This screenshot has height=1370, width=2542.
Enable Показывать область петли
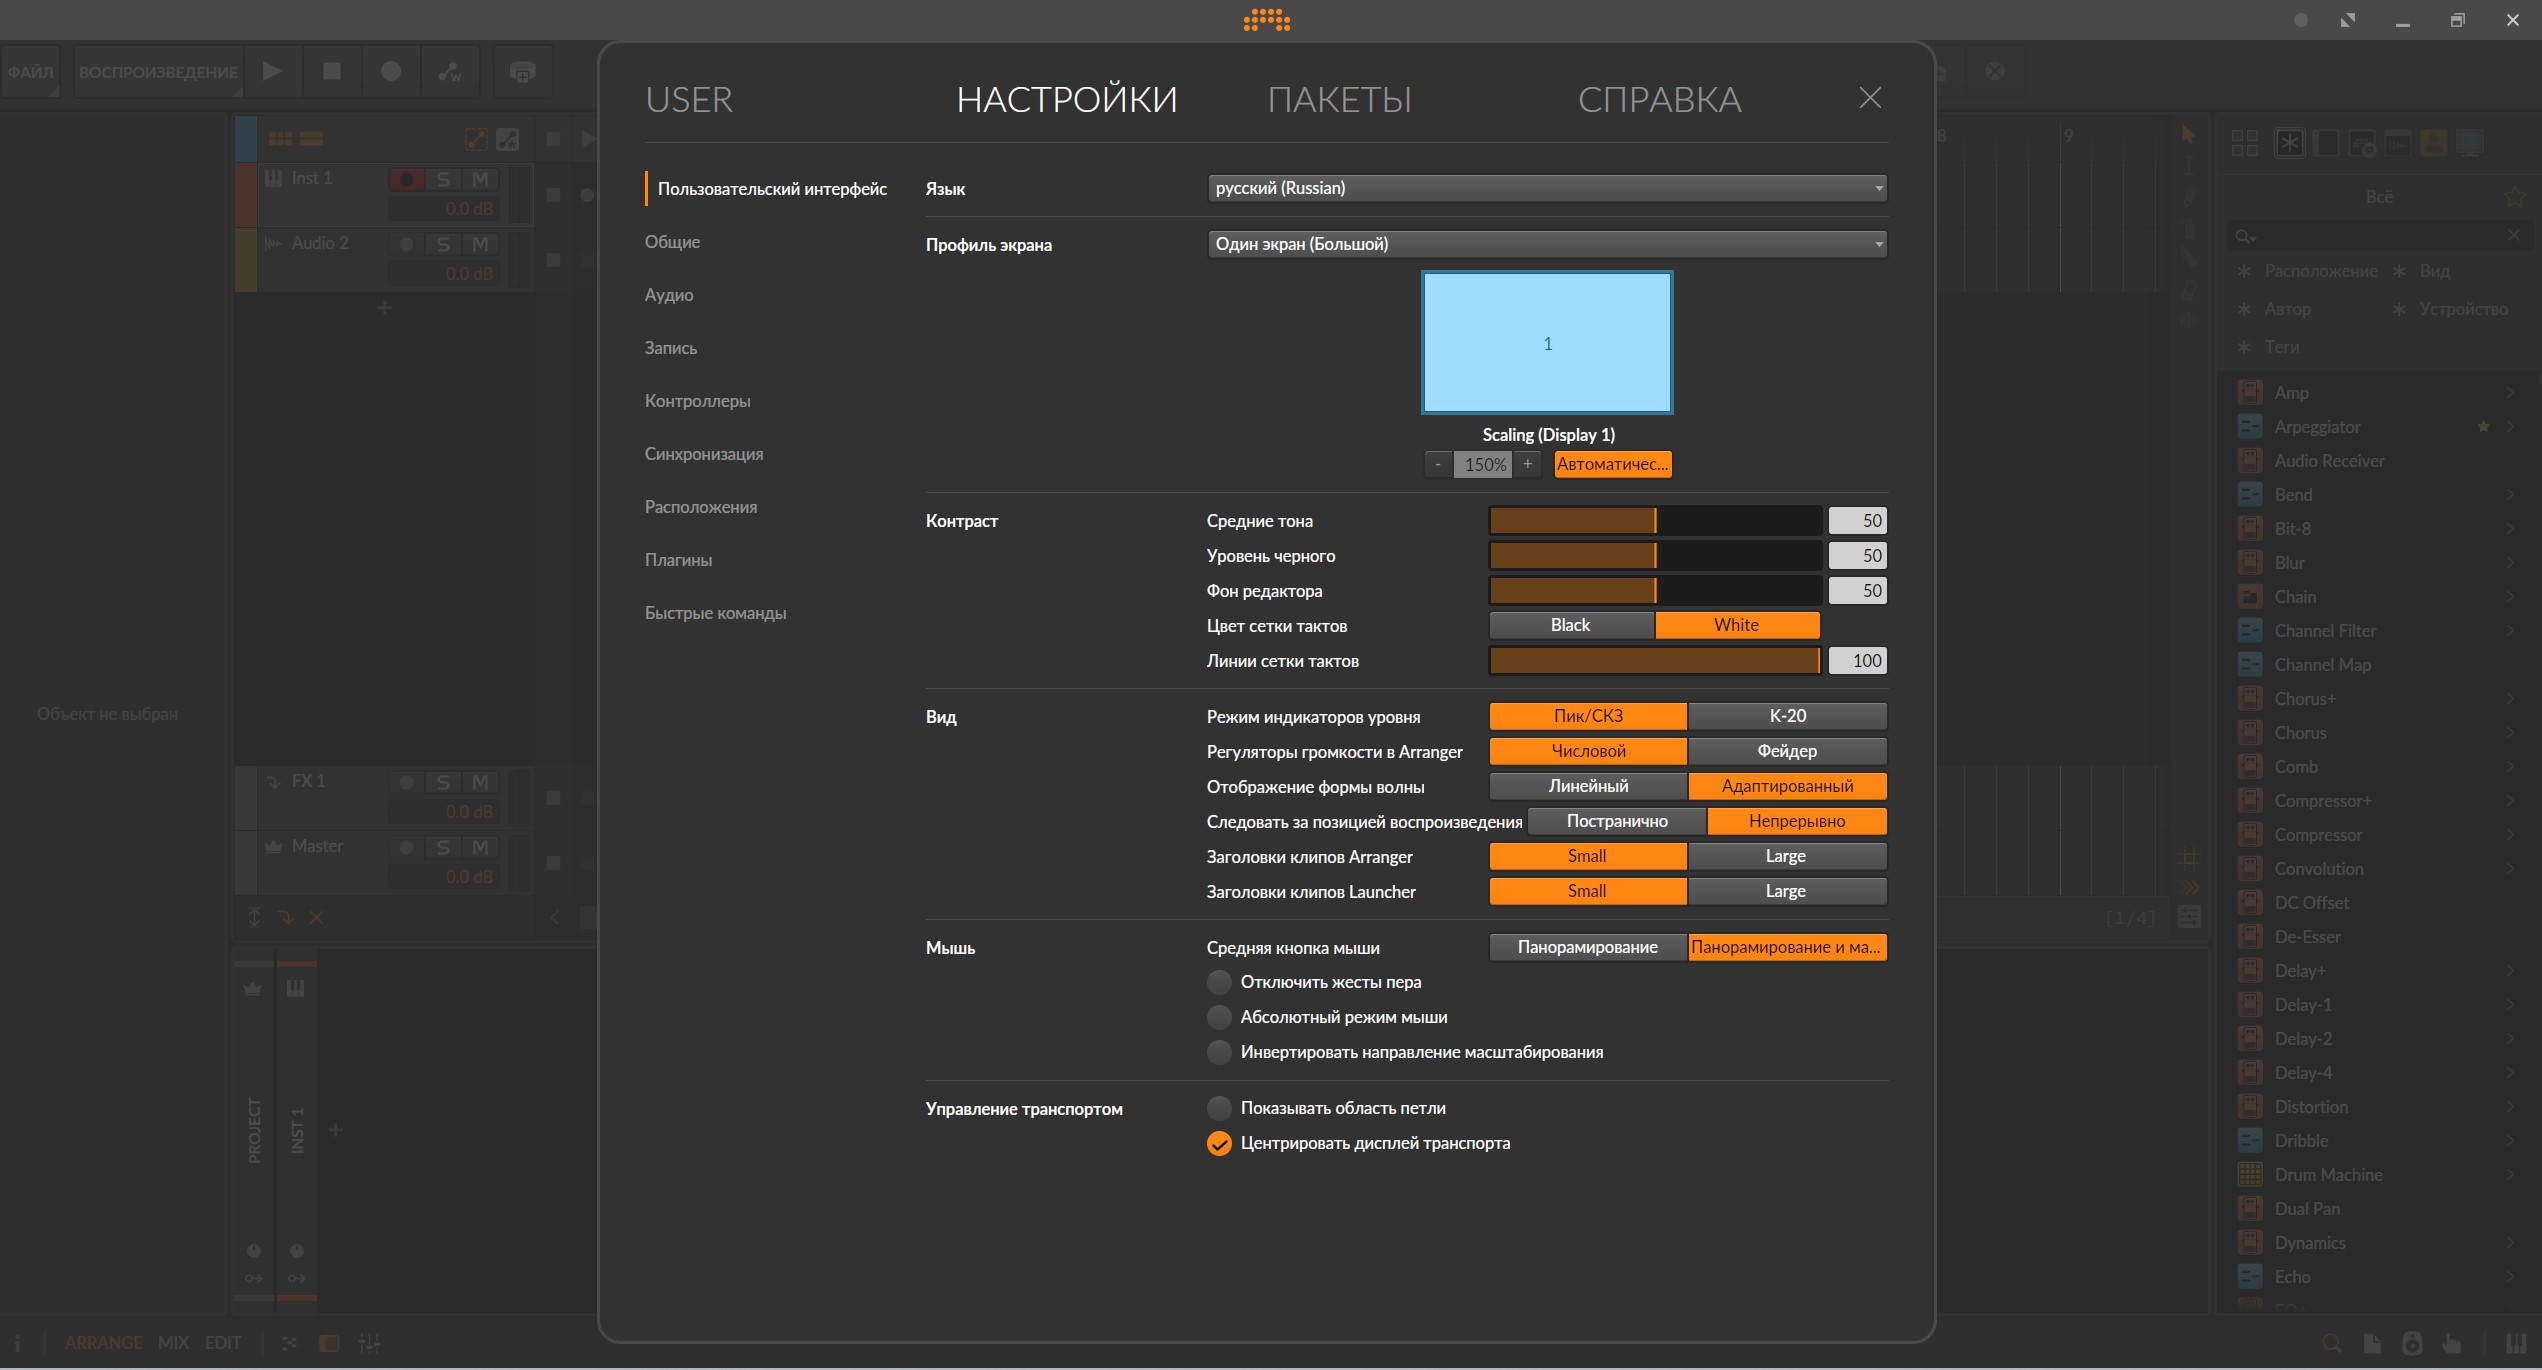[1218, 1108]
